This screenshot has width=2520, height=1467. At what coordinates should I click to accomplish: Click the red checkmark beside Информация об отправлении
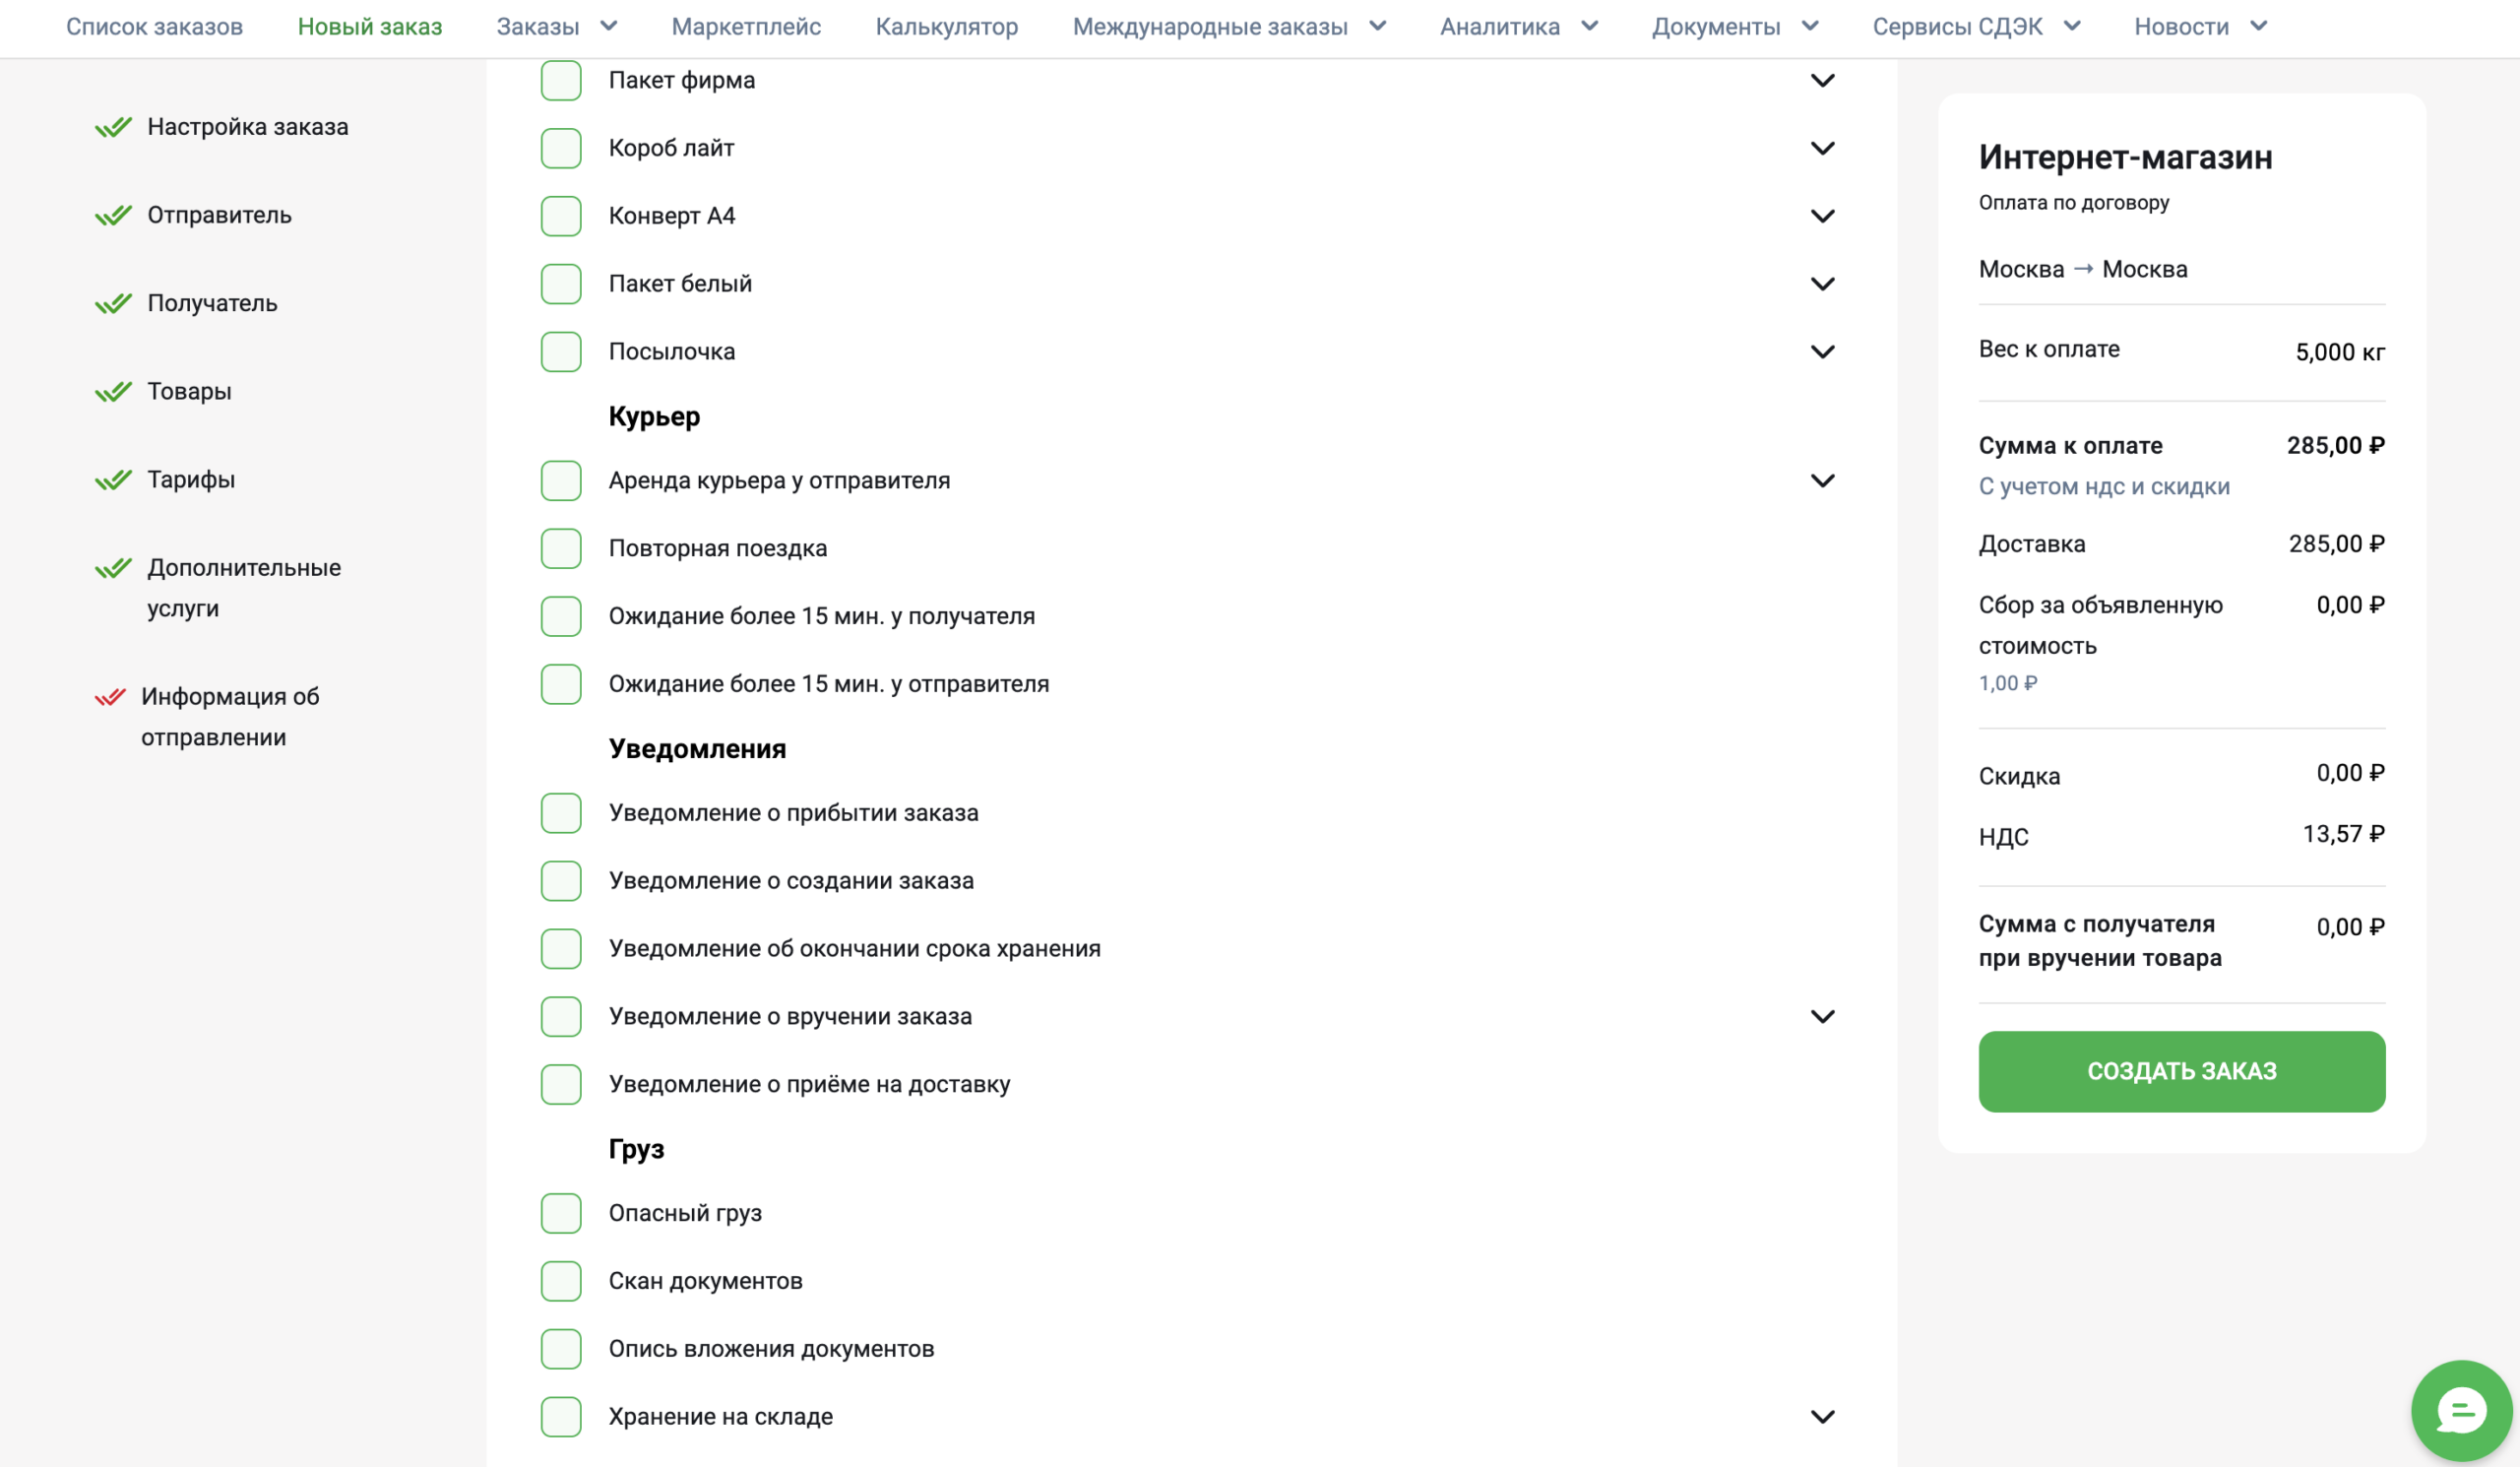pyautogui.click(x=110, y=697)
